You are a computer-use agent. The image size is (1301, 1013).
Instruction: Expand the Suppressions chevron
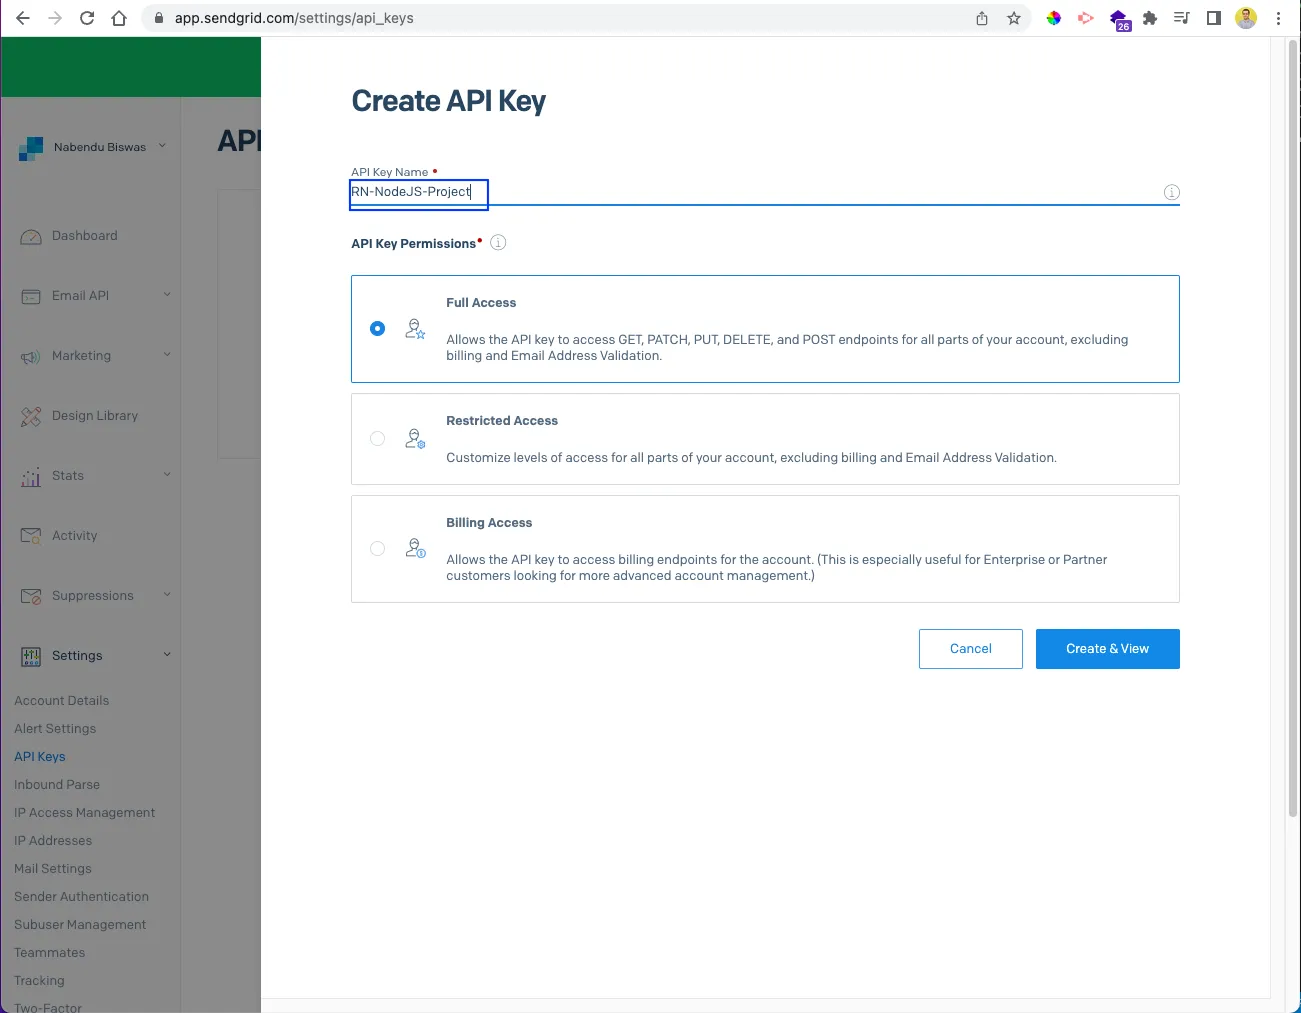[x=167, y=594]
